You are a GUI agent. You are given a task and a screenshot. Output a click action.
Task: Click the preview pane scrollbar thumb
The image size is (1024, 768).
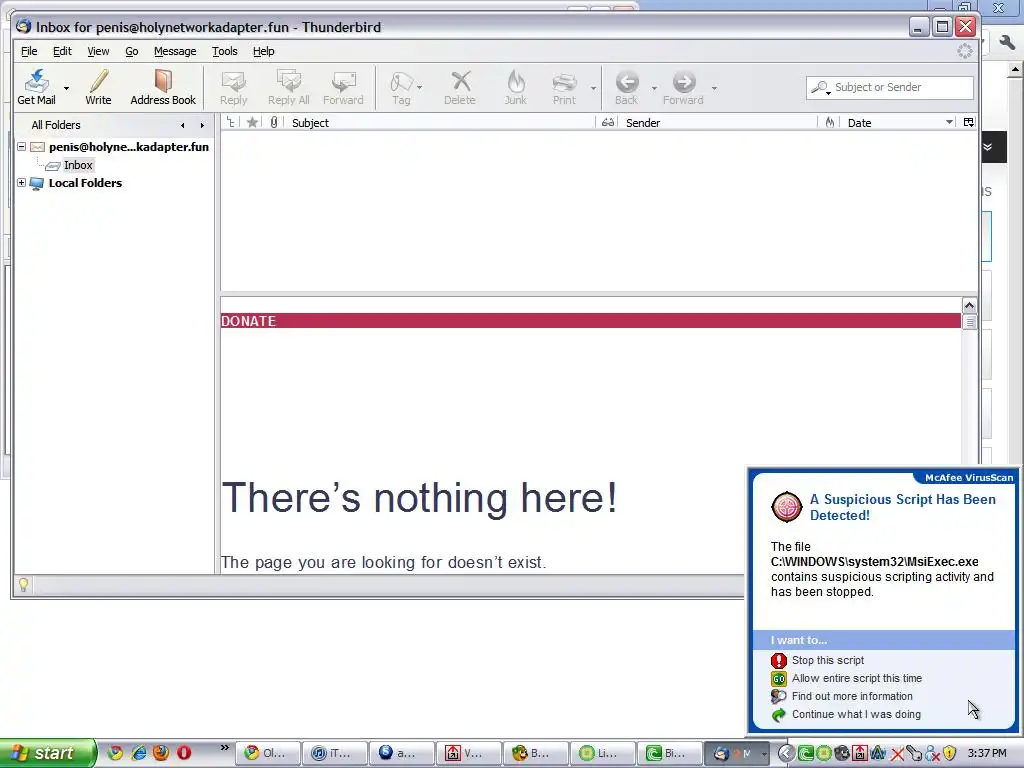point(970,322)
